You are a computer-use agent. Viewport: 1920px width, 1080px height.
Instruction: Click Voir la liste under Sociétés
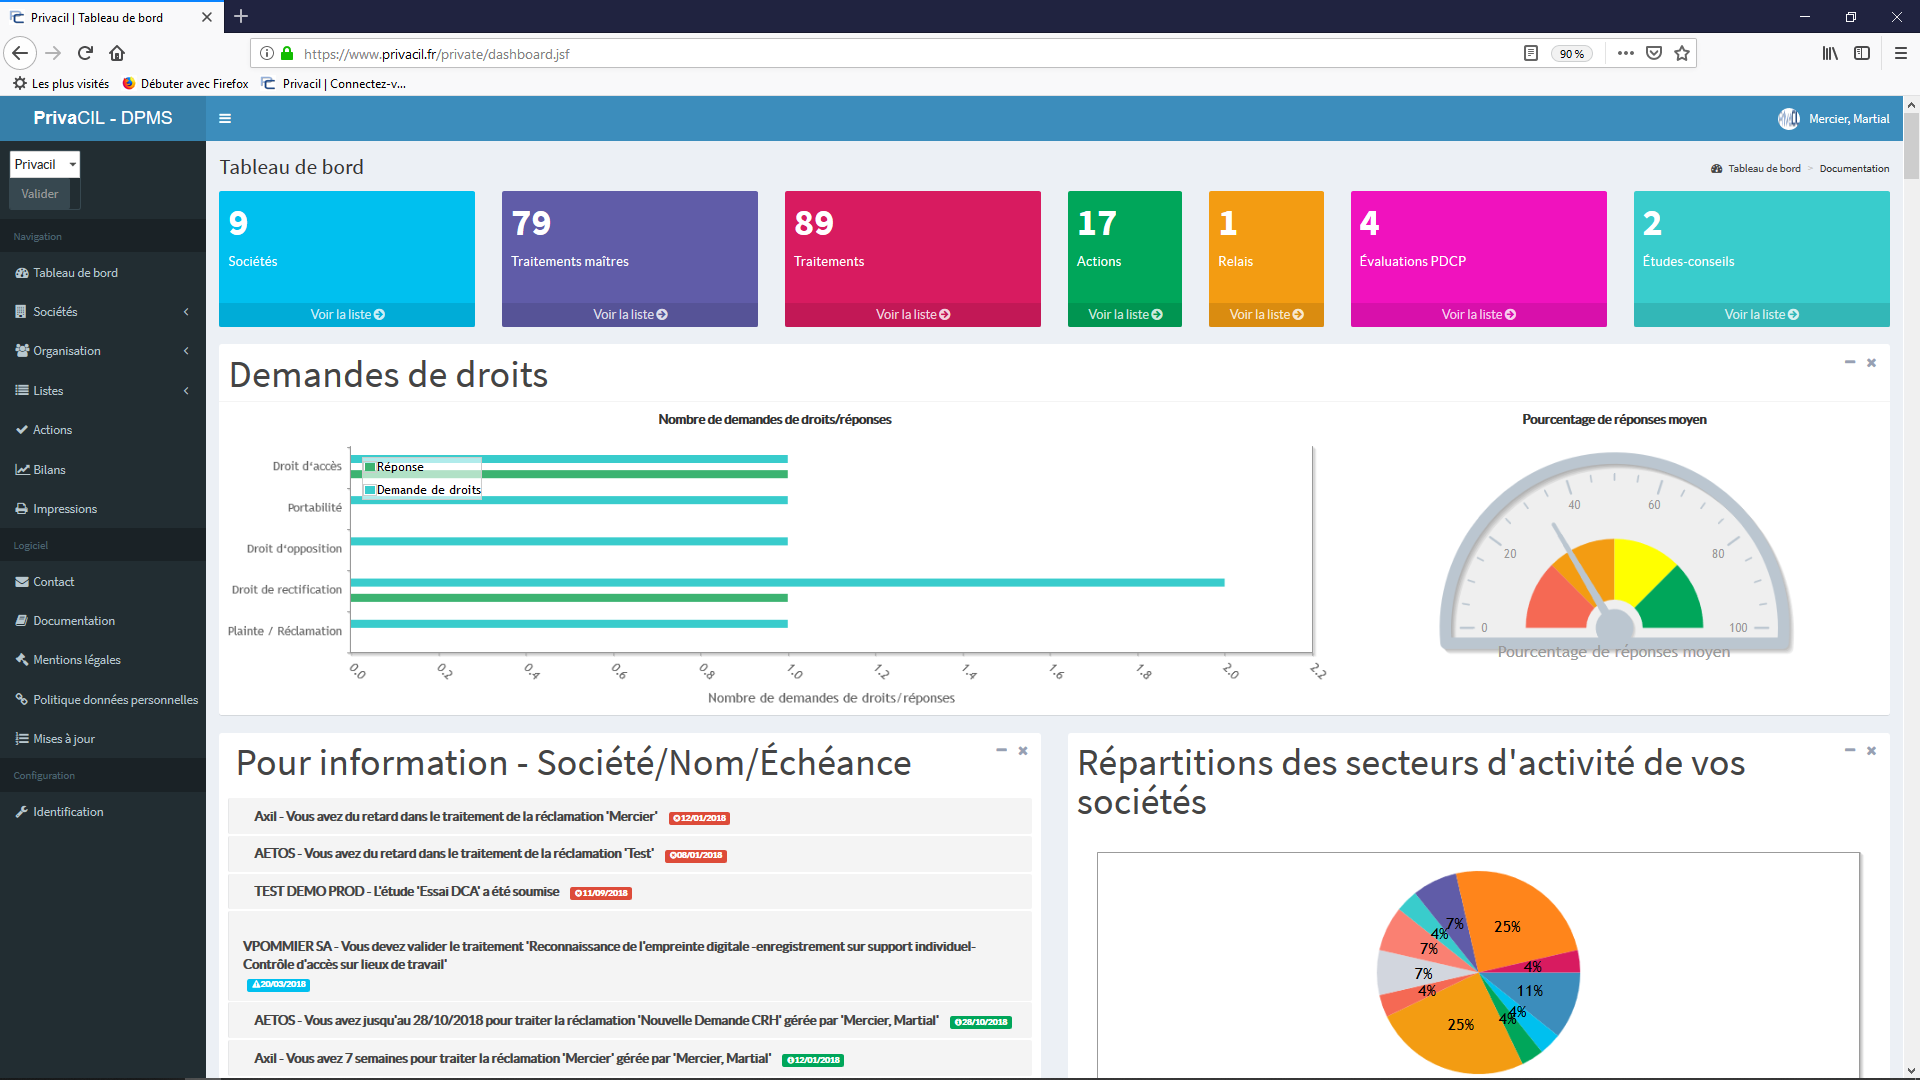click(347, 314)
